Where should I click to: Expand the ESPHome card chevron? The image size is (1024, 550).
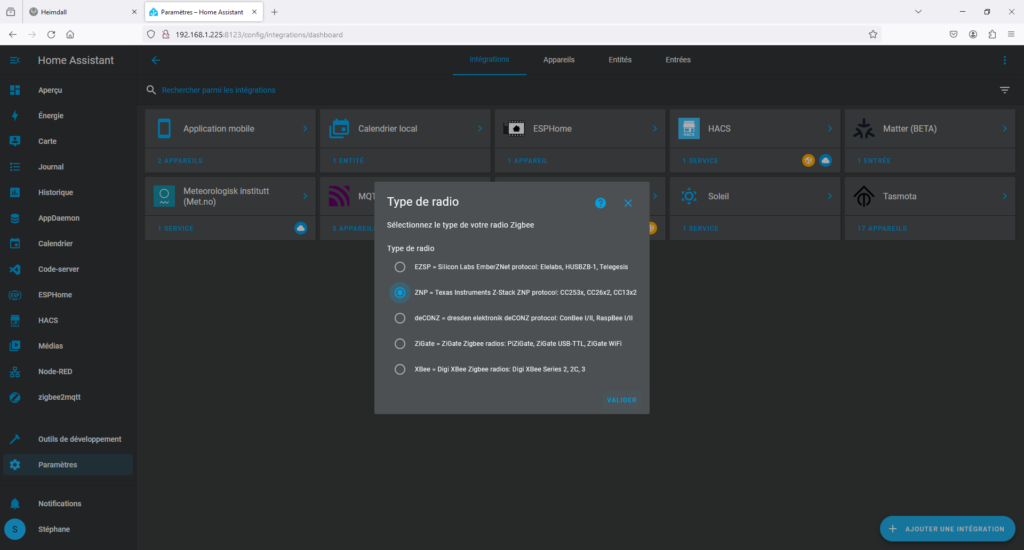[x=655, y=129]
